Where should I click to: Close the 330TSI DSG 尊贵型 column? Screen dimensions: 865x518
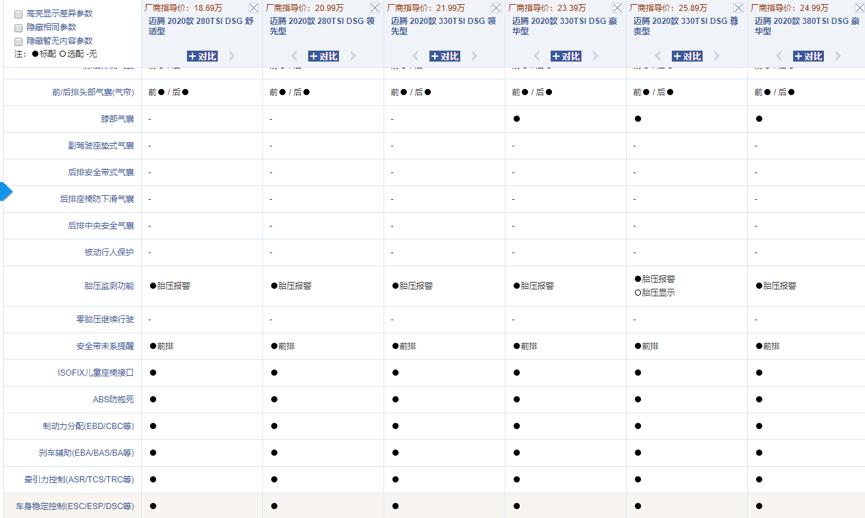point(739,8)
